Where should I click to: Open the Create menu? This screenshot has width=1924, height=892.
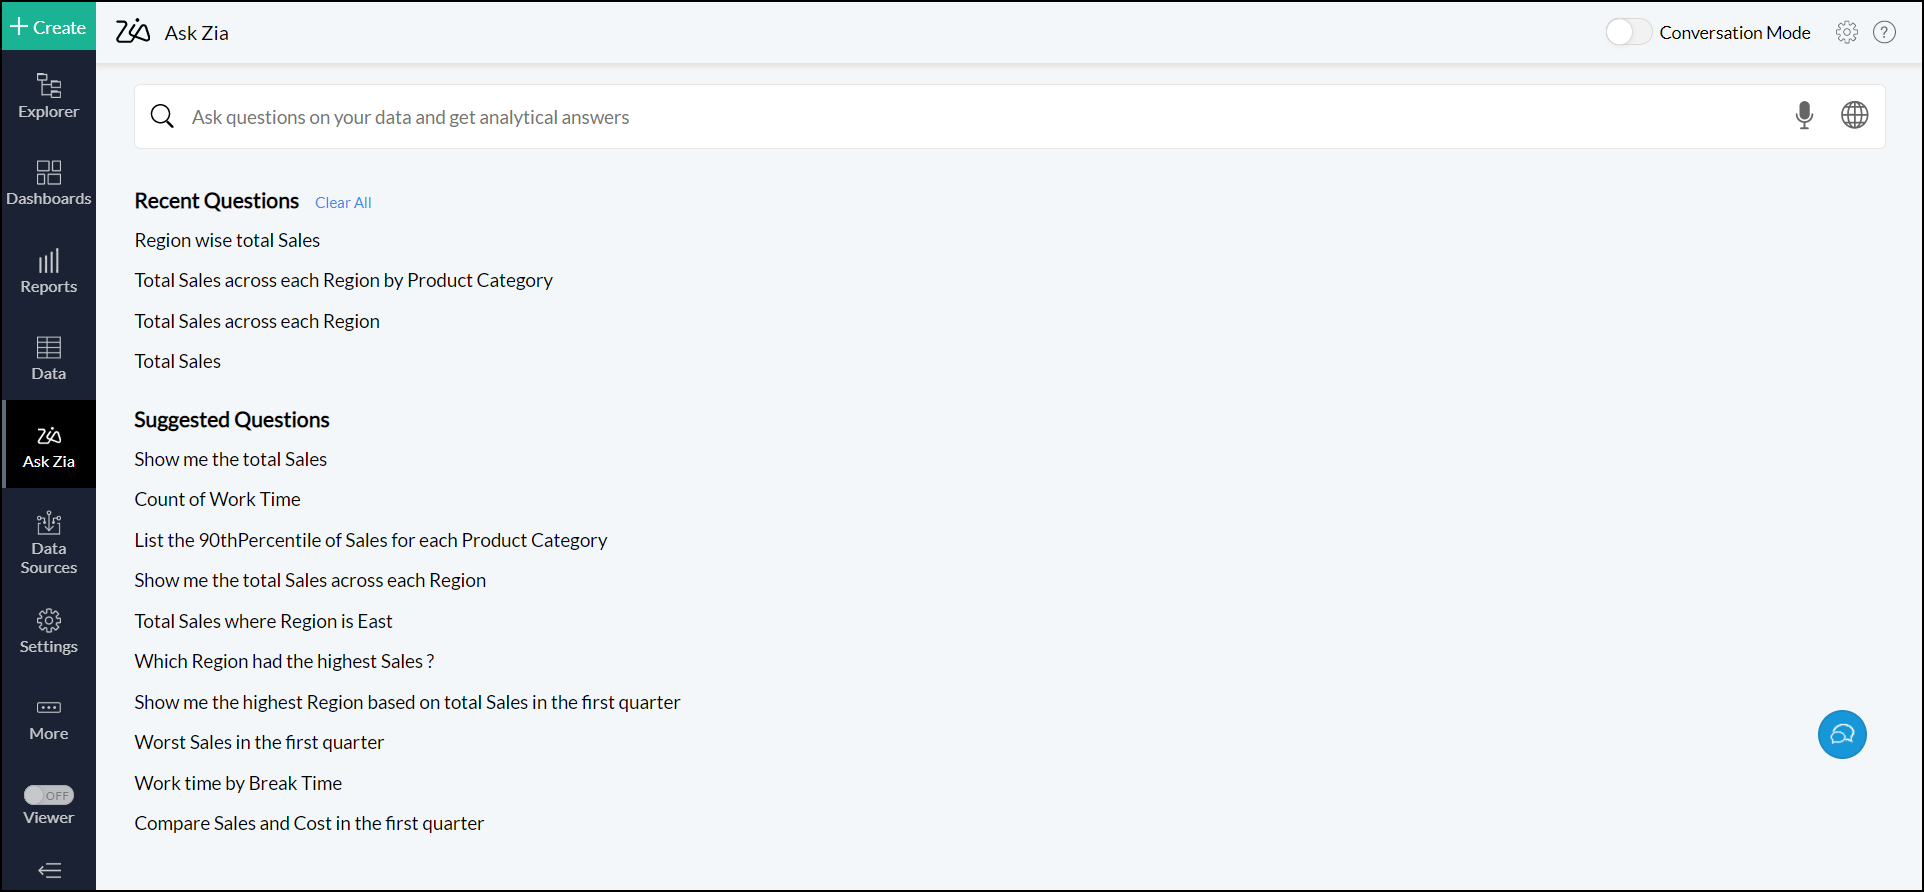(48, 27)
